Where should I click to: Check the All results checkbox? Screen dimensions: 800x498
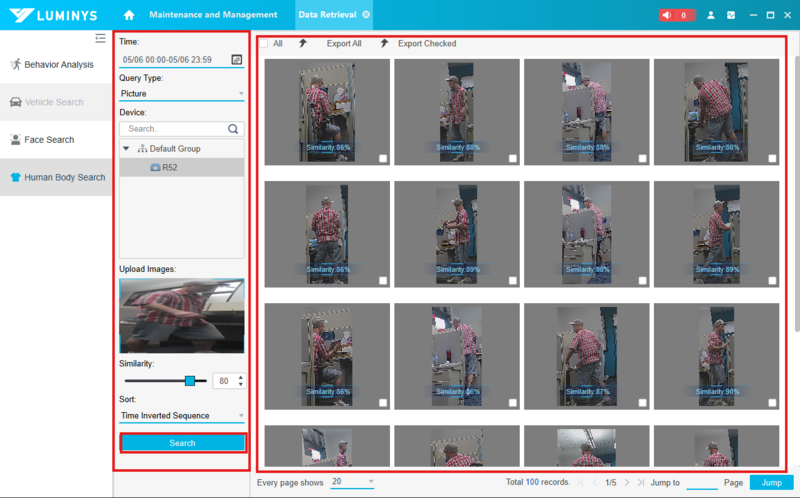[264, 44]
